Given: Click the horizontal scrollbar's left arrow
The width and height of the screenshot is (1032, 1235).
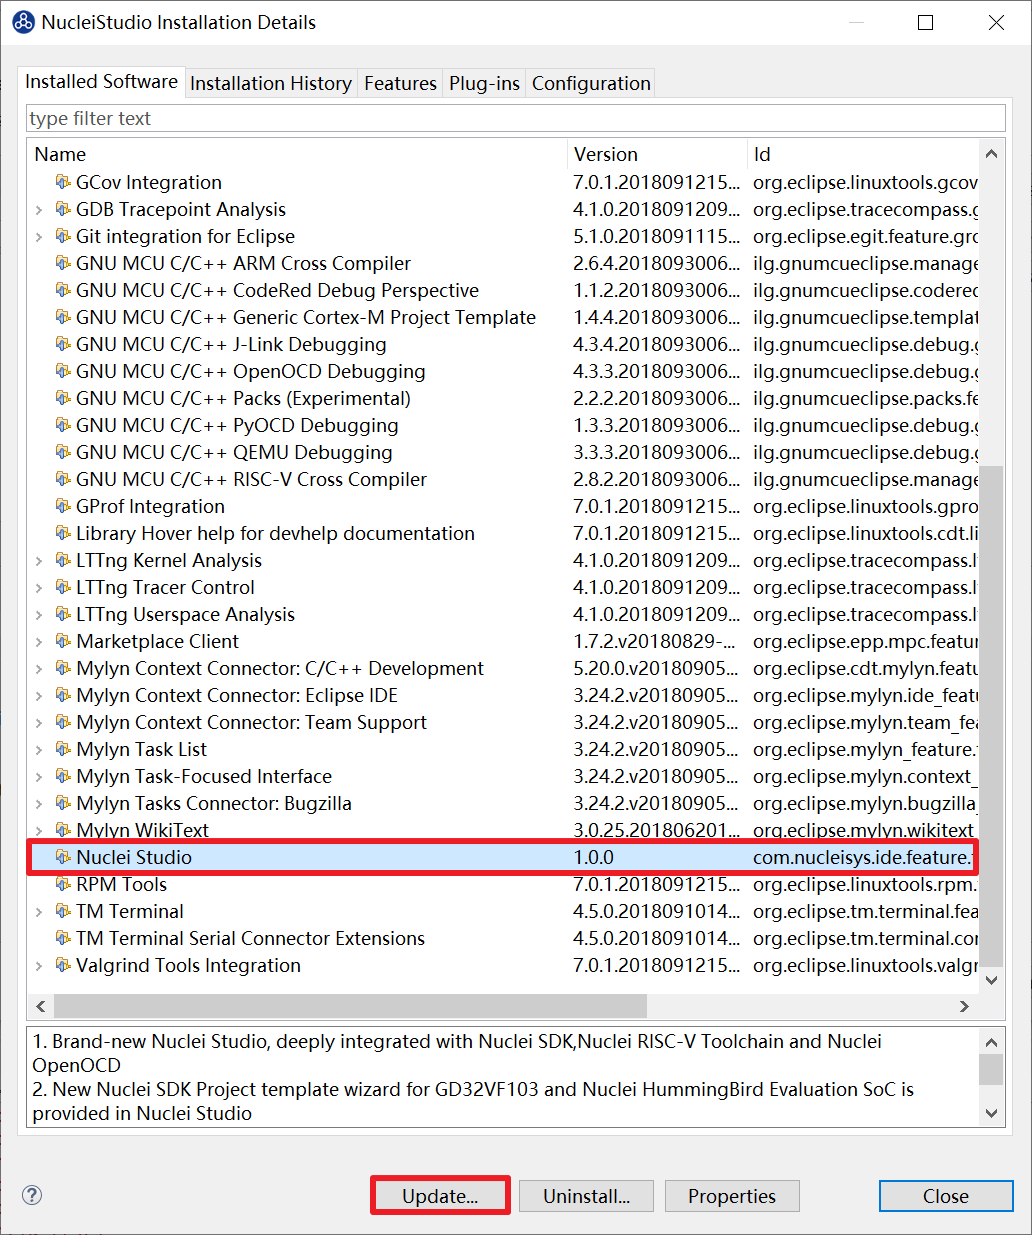Looking at the screenshot, I should pyautogui.click(x=41, y=1006).
